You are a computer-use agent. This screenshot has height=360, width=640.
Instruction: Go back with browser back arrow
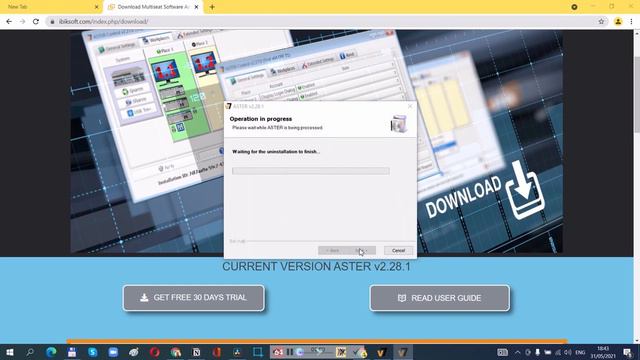(9, 21)
